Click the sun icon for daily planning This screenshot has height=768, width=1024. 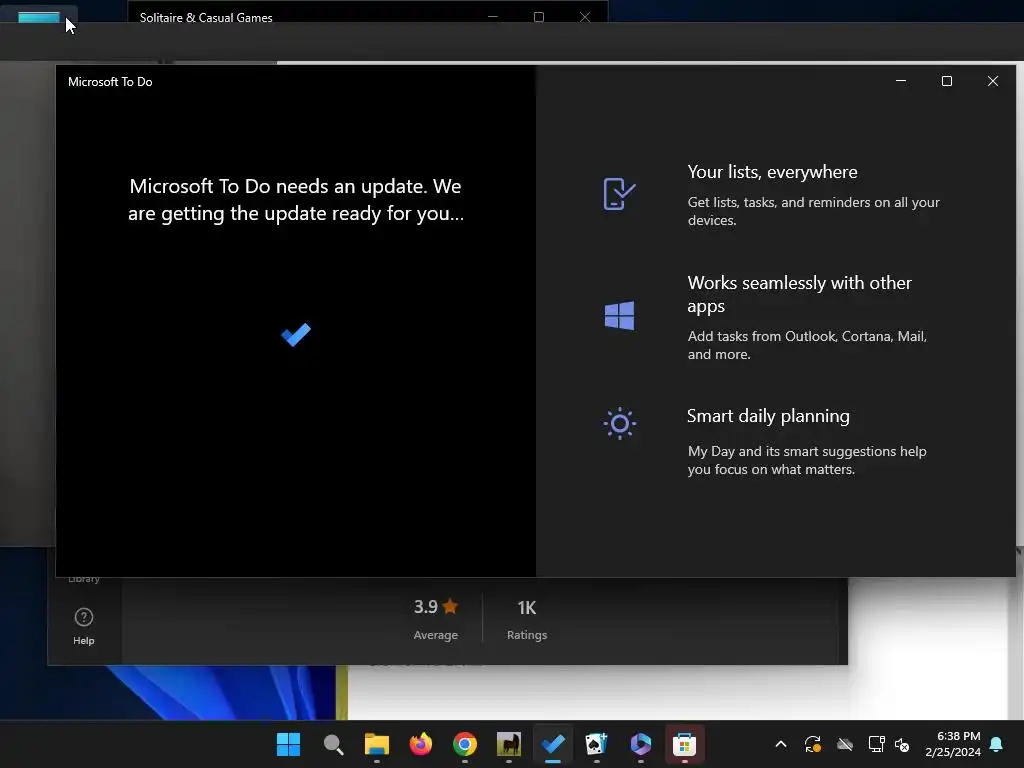(x=619, y=424)
